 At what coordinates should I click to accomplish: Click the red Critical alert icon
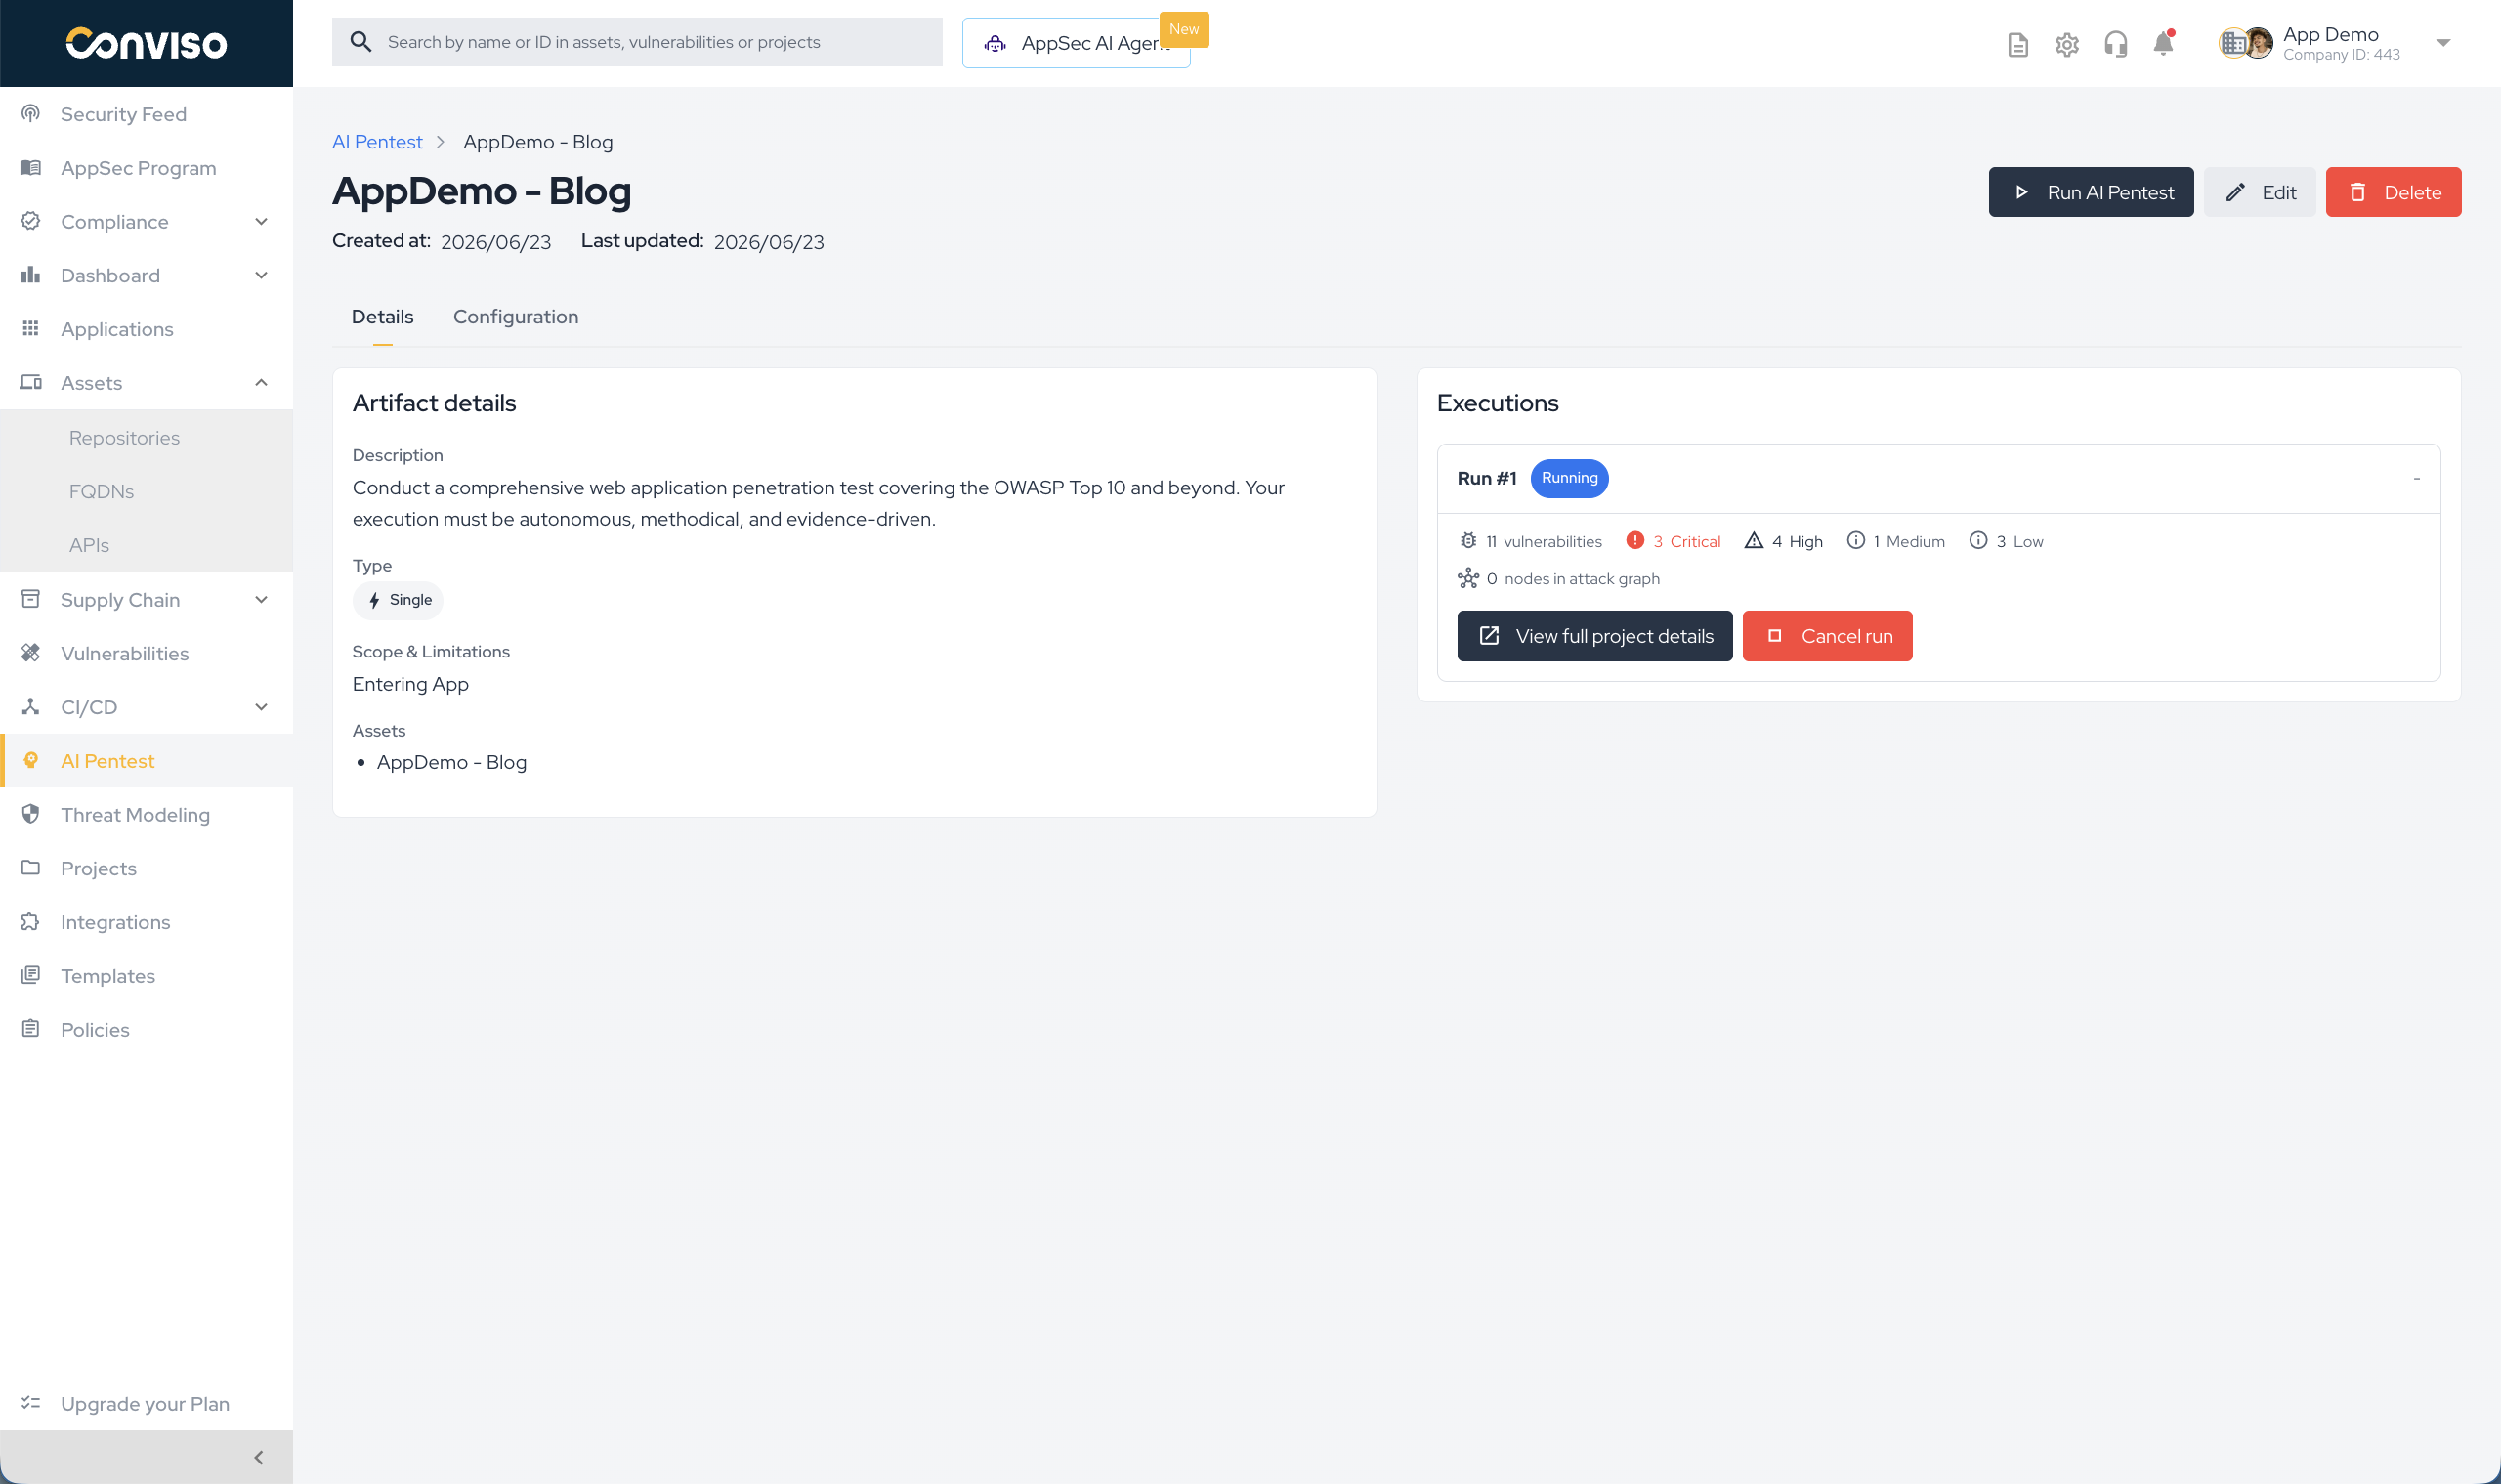(1634, 541)
